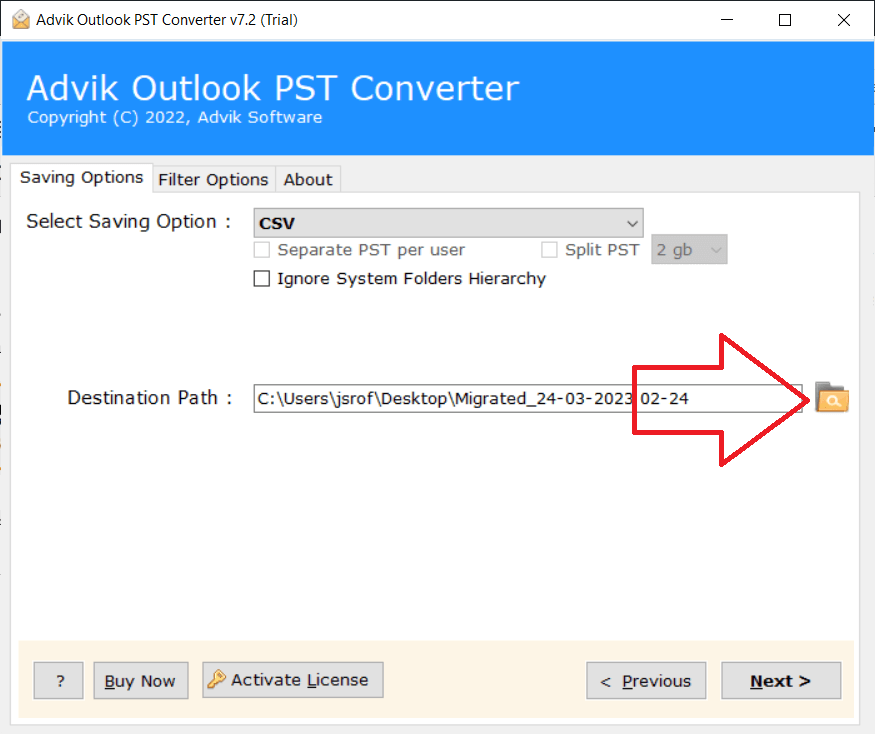Click the Advik envelope icon in title bar
Image resolution: width=875 pixels, height=734 pixels.
(x=21, y=20)
